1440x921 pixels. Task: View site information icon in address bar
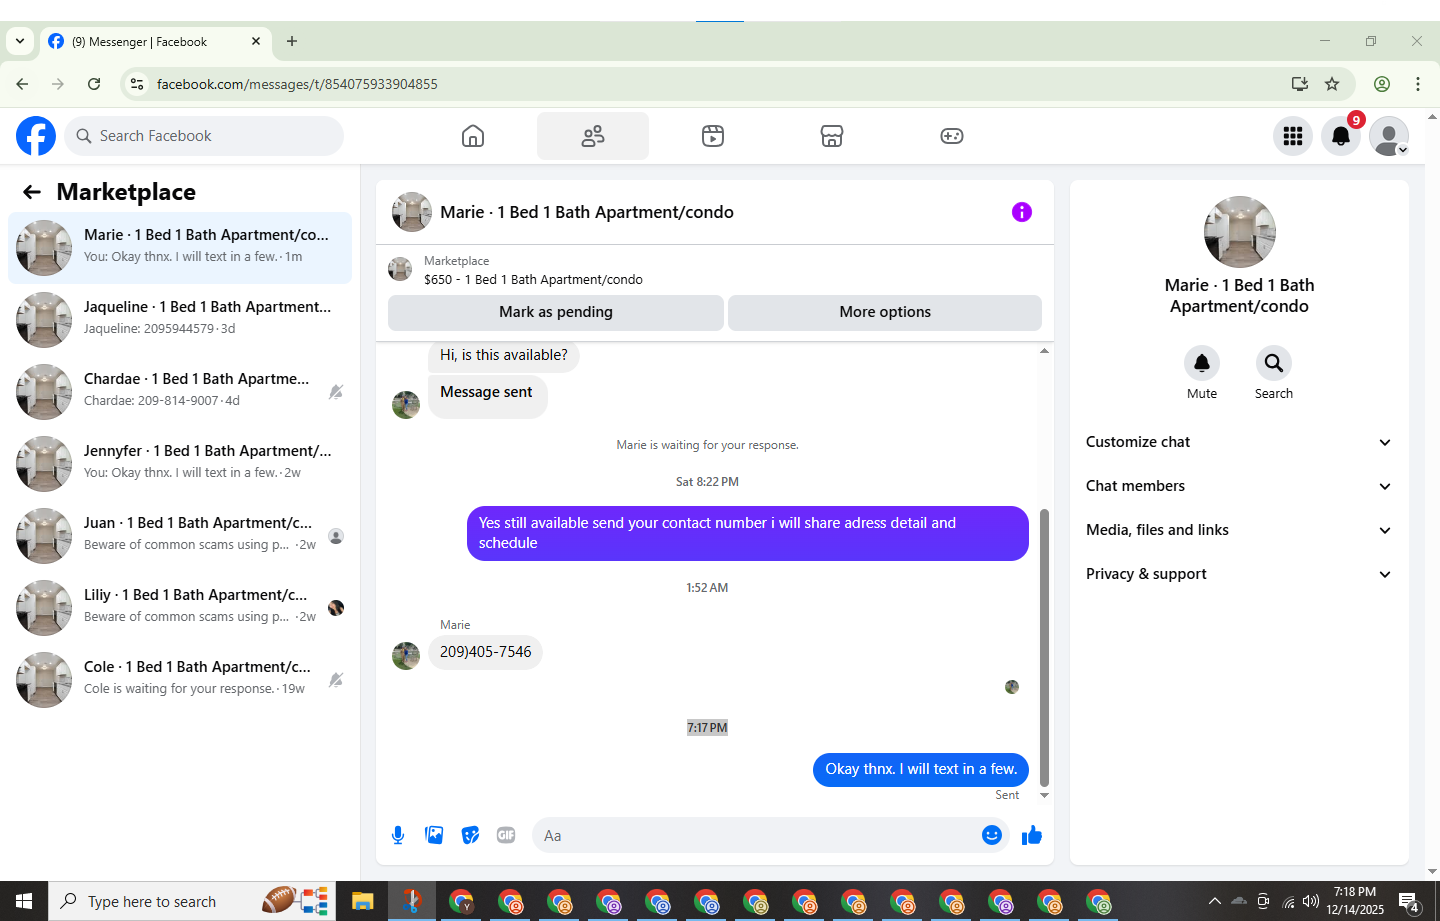tap(137, 84)
